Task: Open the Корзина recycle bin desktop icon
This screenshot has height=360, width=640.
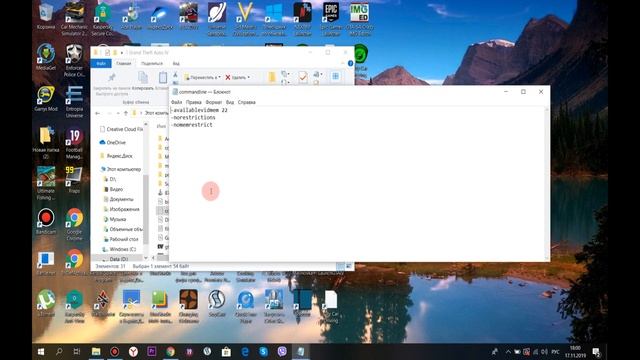Action: 46,16
